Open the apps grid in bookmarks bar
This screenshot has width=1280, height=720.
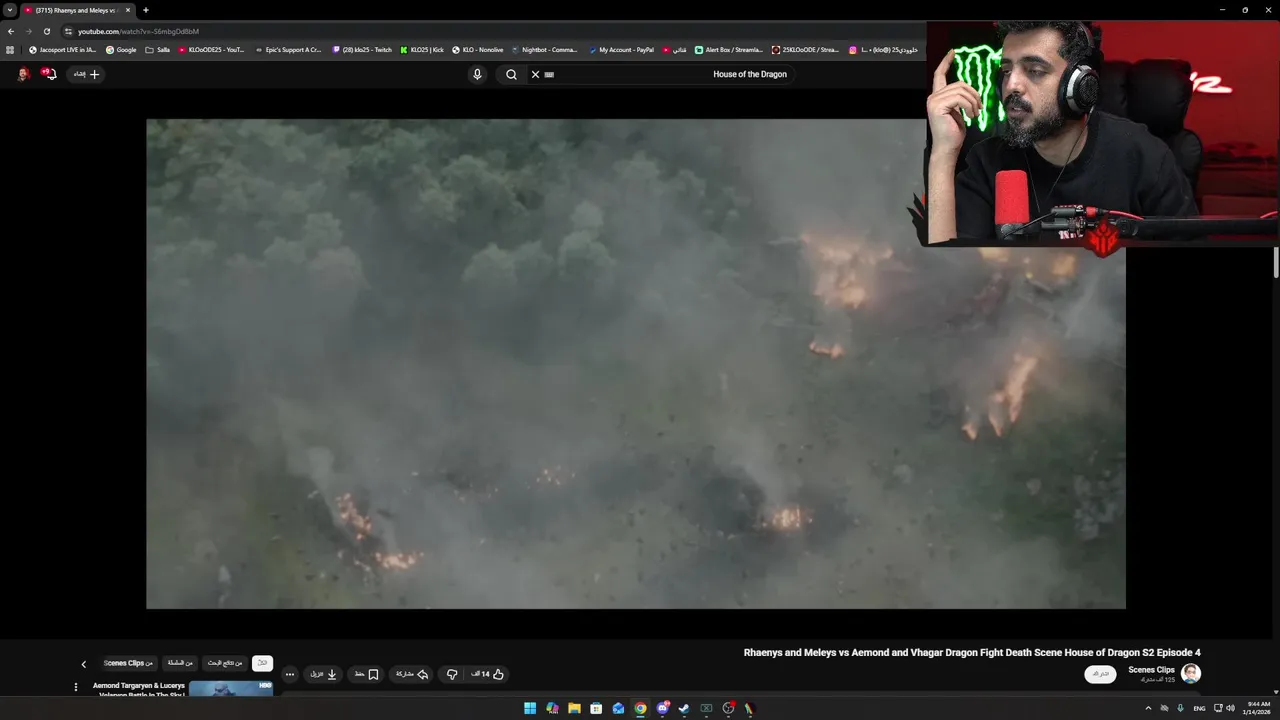(10, 50)
